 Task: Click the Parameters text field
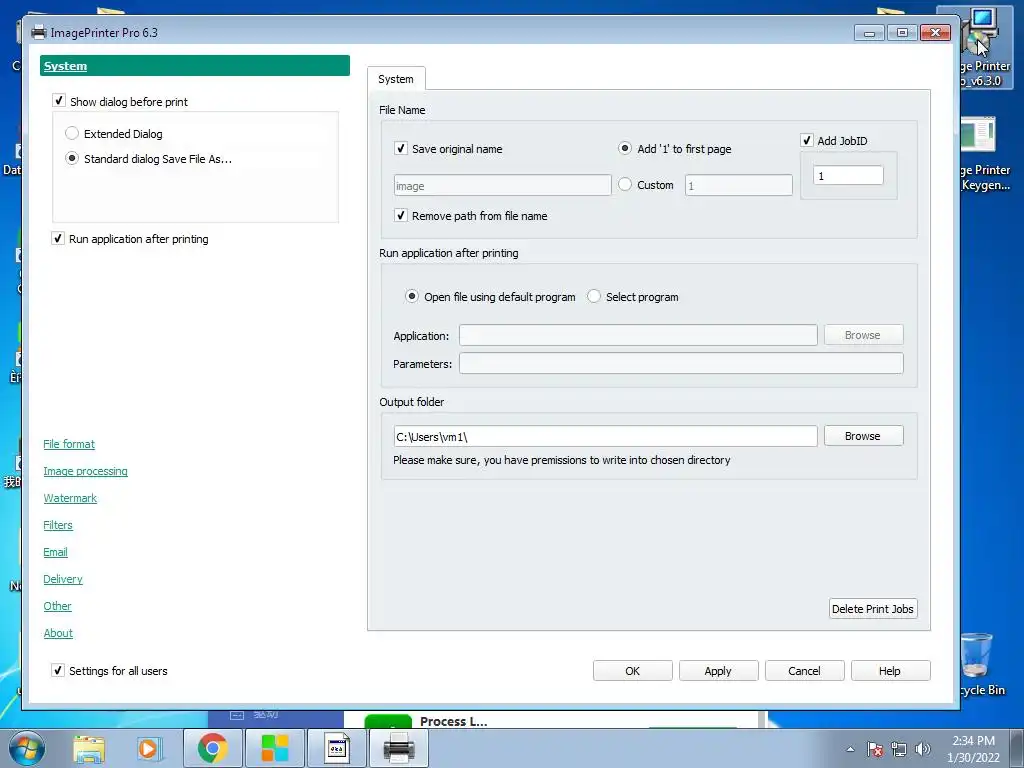pos(681,363)
